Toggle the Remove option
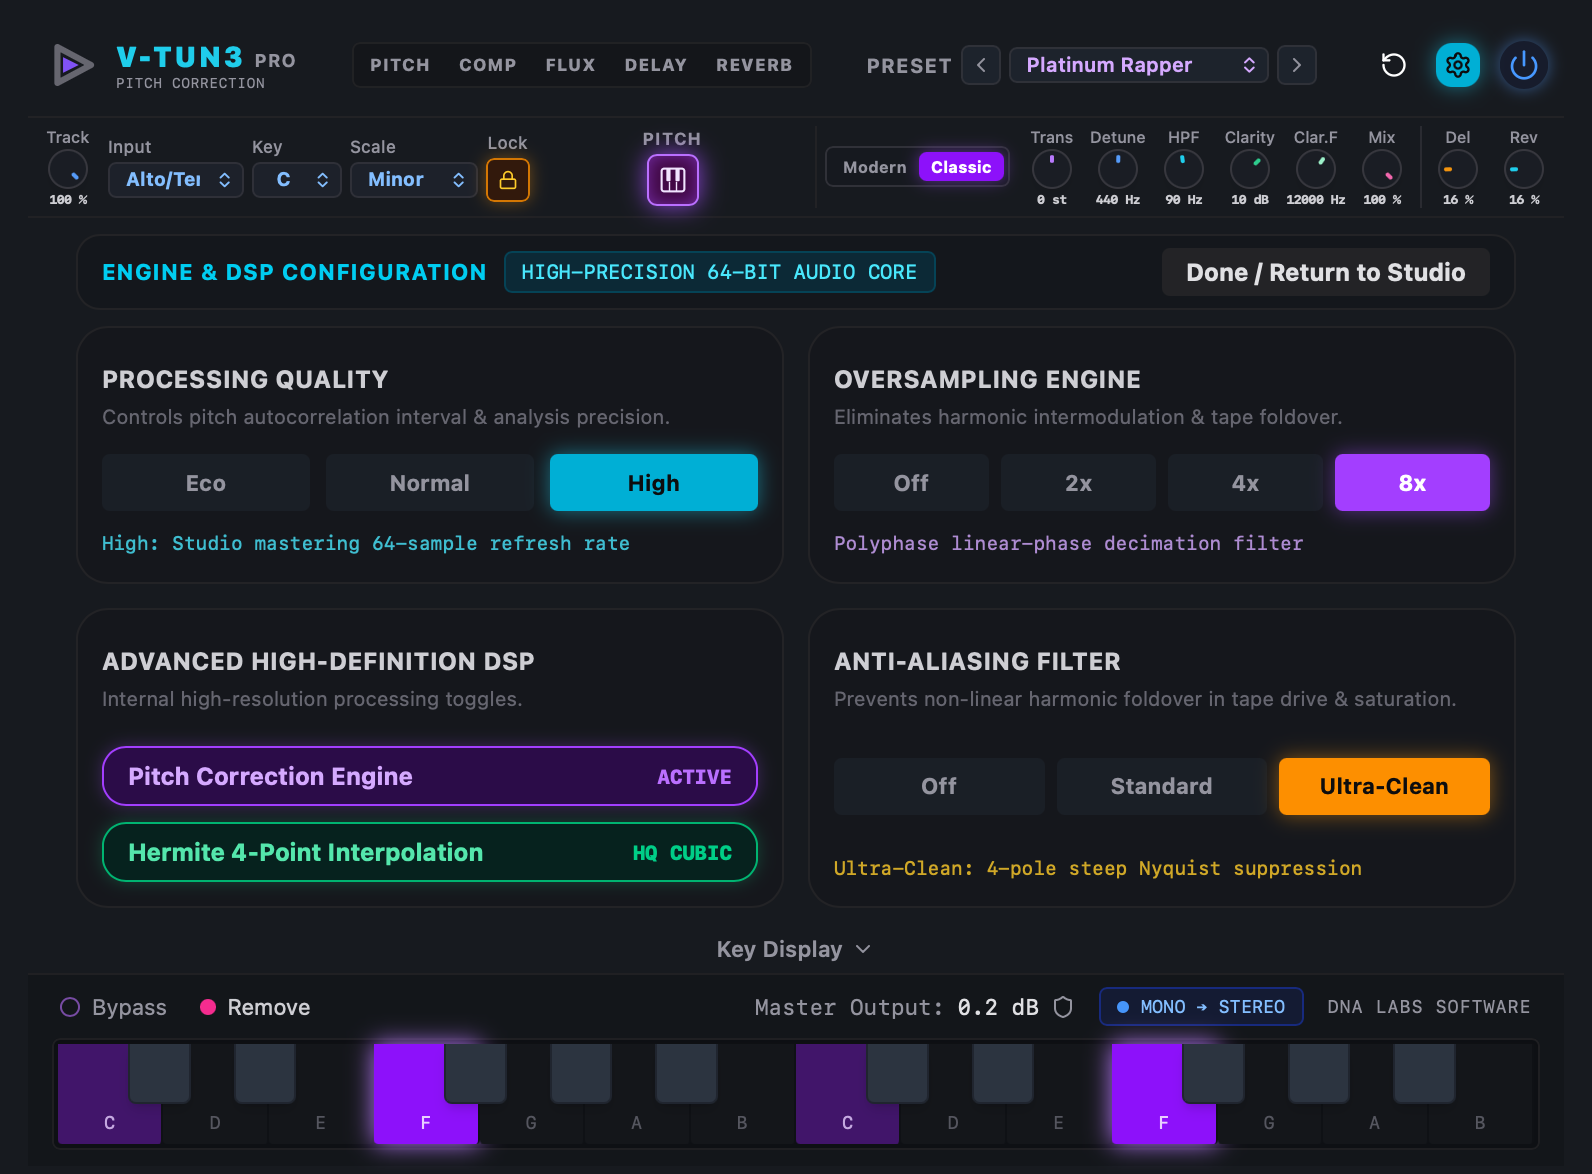The image size is (1592, 1174). (255, 1007)
